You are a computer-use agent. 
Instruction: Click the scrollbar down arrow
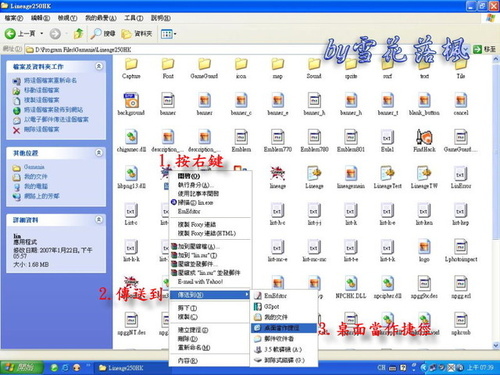click(496, 345)
